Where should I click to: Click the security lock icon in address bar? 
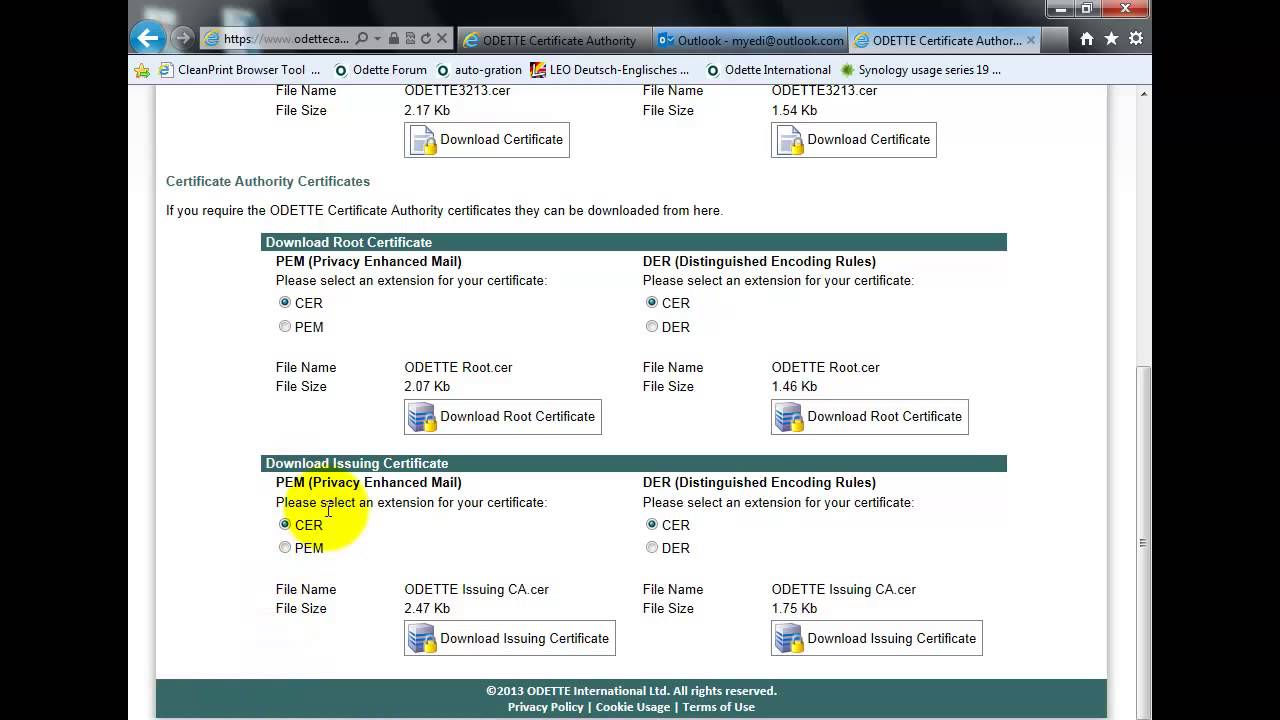coord(394,39)
